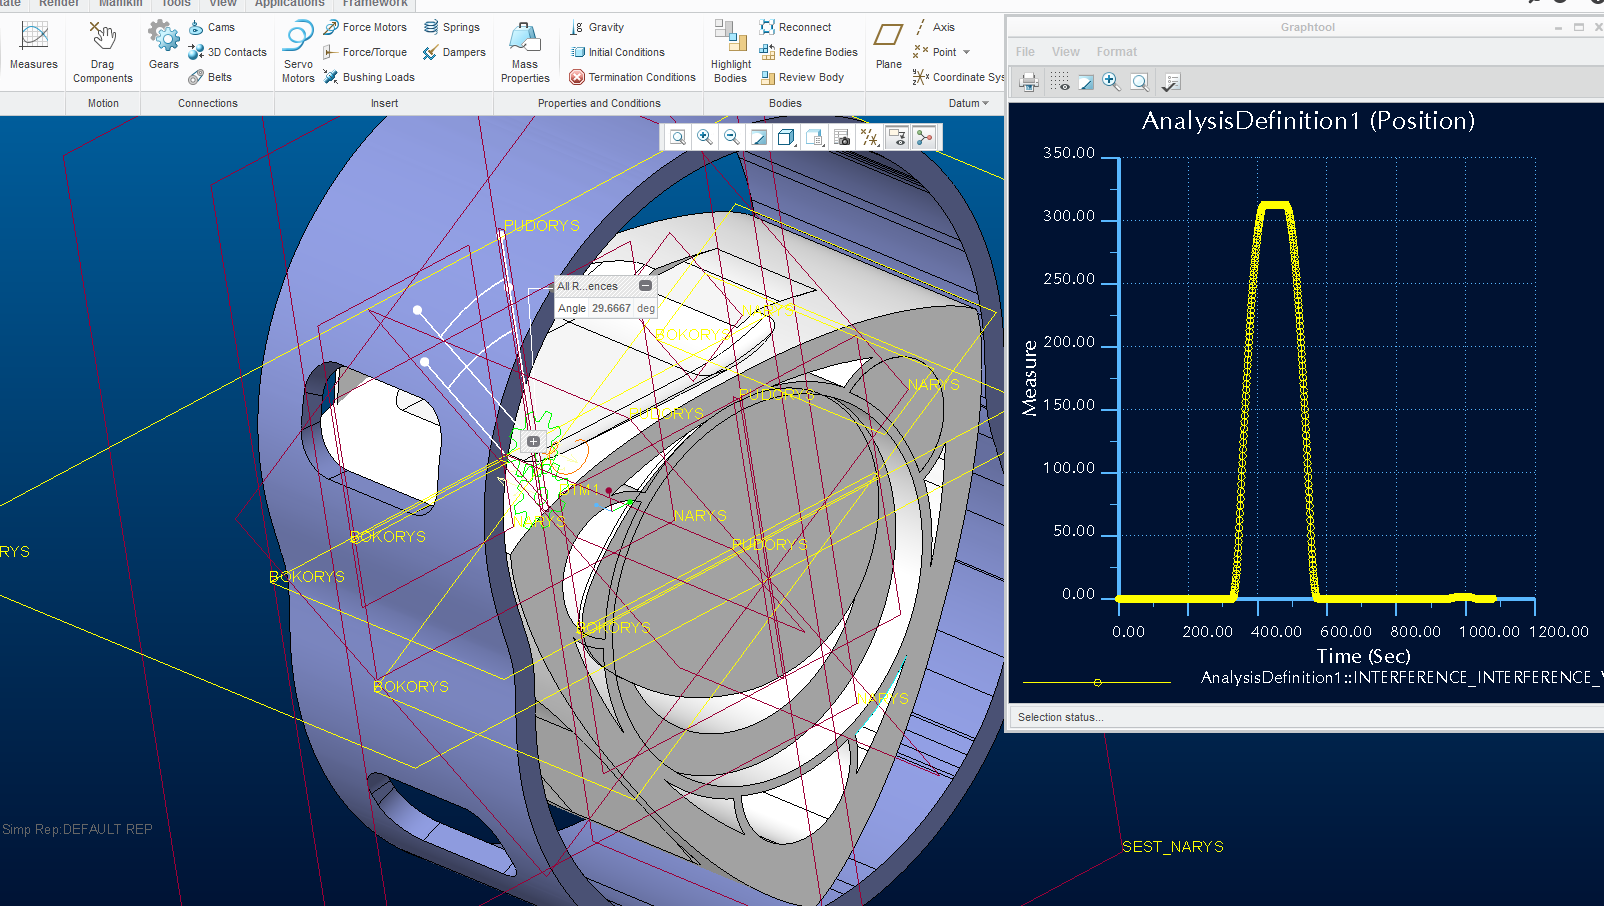Screen dimensions: 1604x906
Task: Repaint the Graphtool view
Action: tap(1086, 82)
